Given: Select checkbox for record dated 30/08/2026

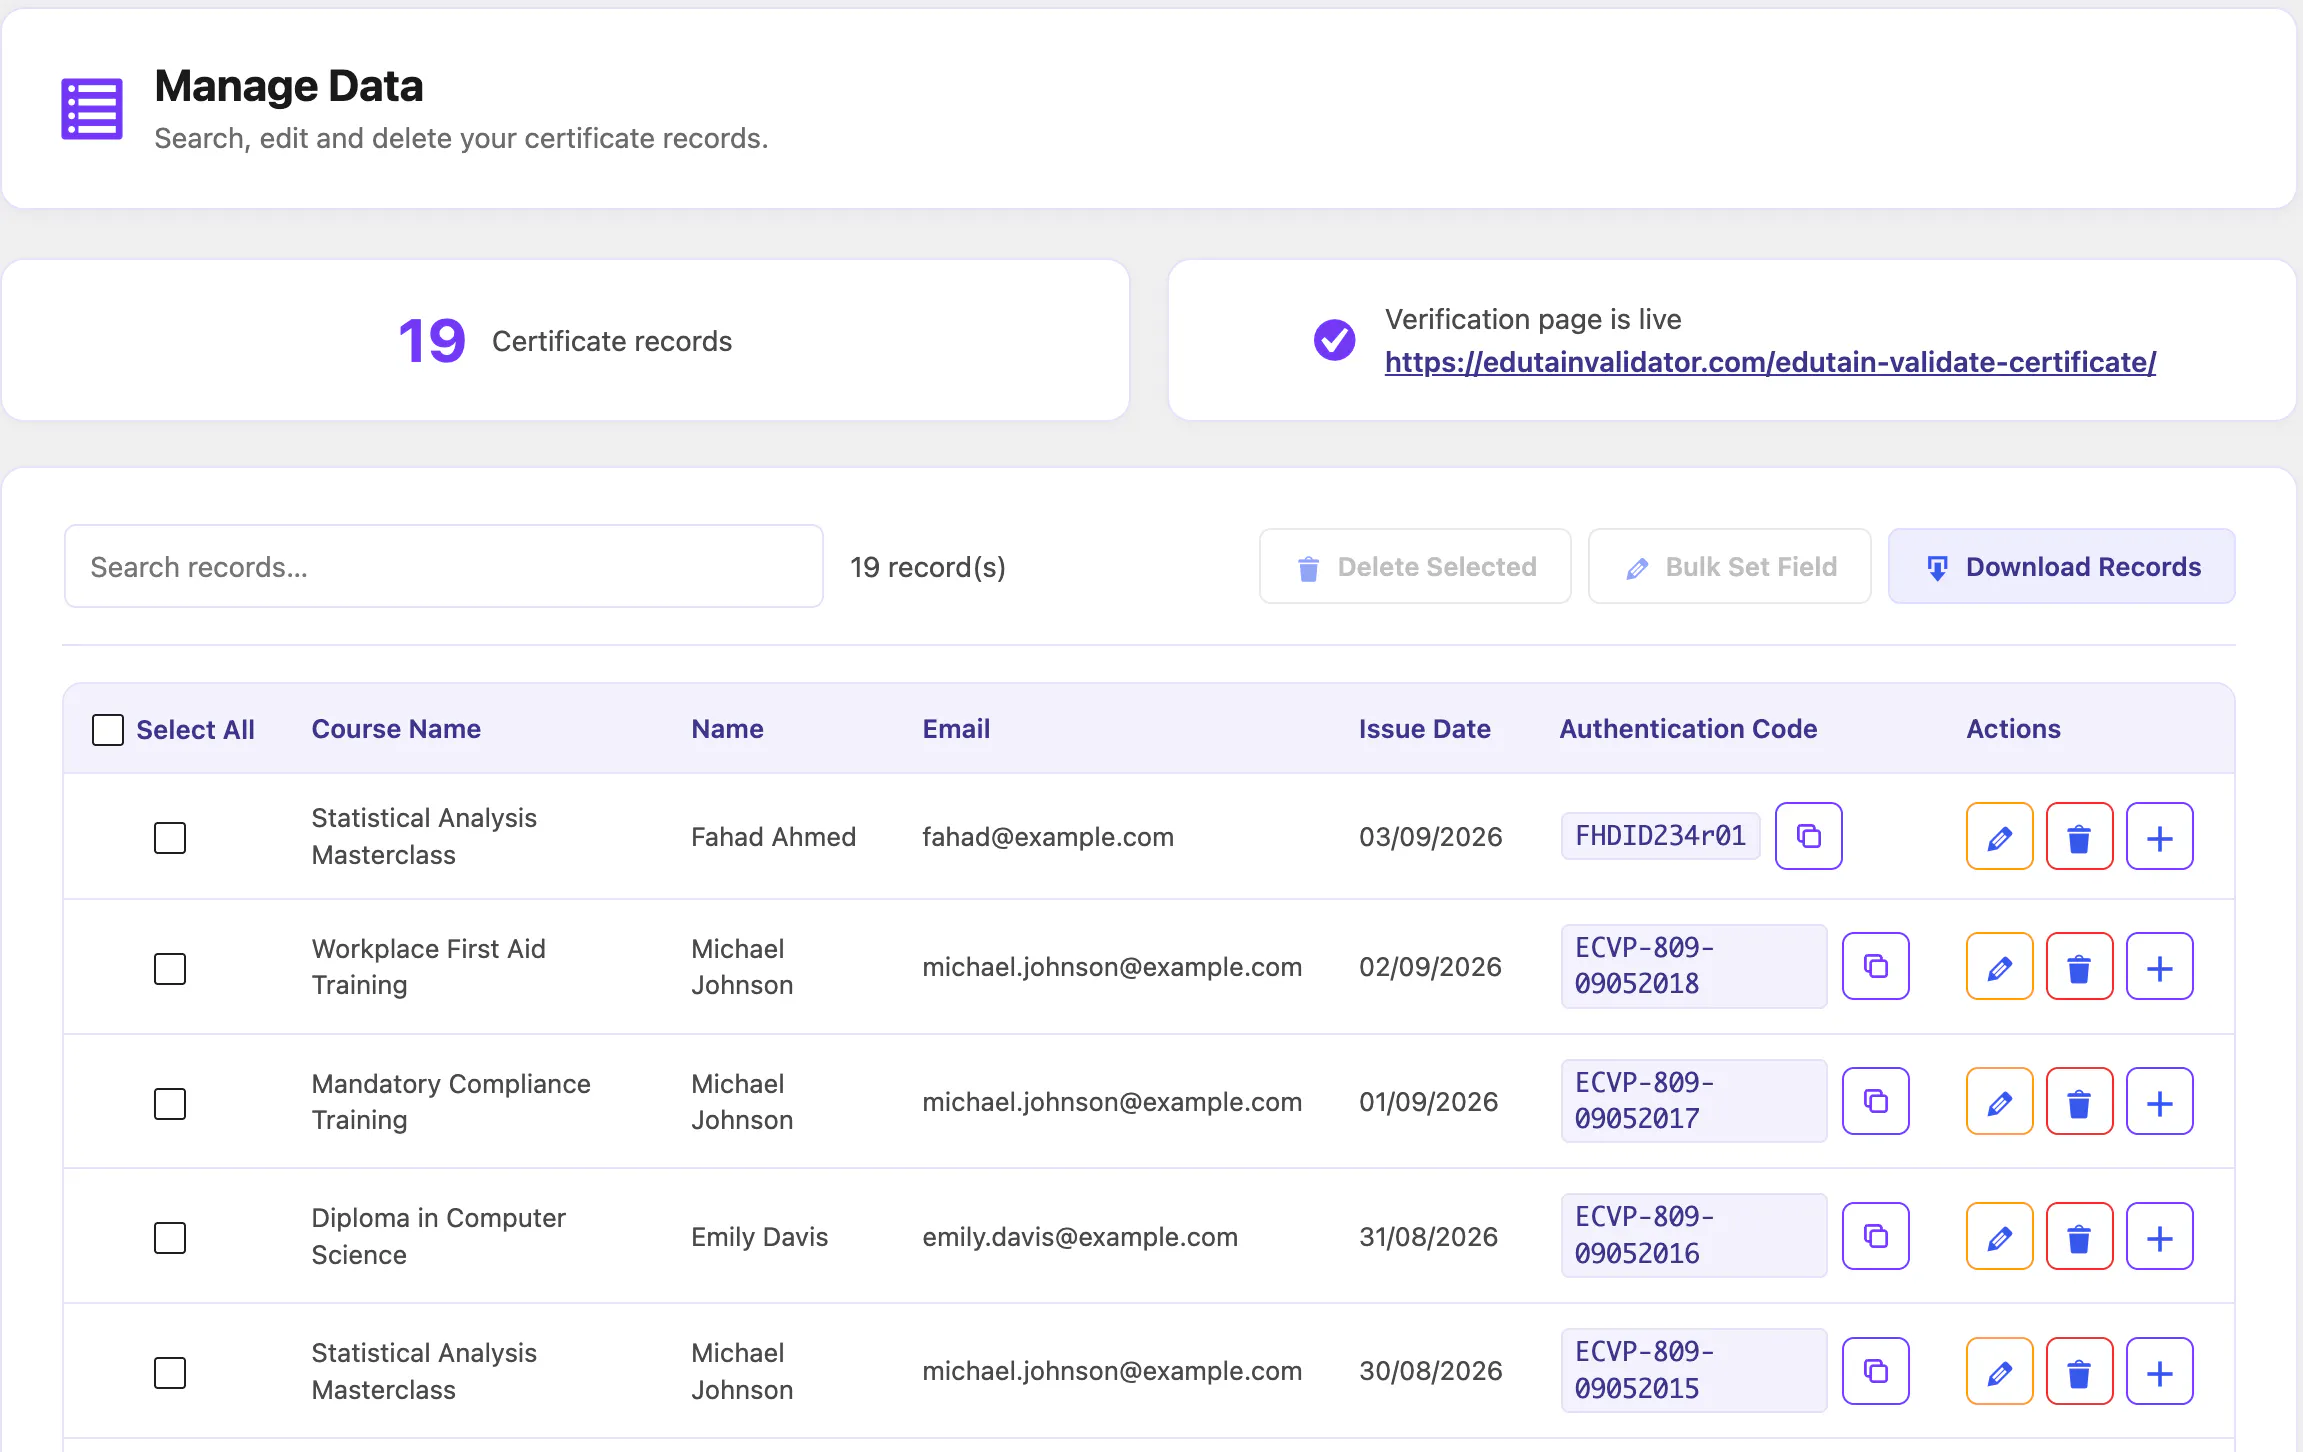Looking at the screenshot, I should (170, 1372).
